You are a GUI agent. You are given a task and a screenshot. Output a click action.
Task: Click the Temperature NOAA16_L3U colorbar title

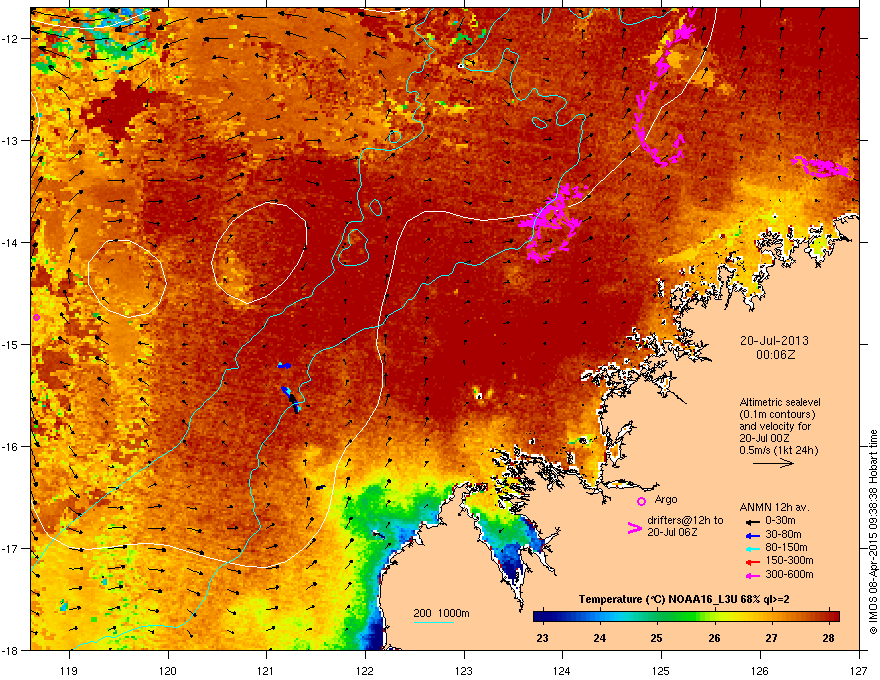click(x=684, y=599)
